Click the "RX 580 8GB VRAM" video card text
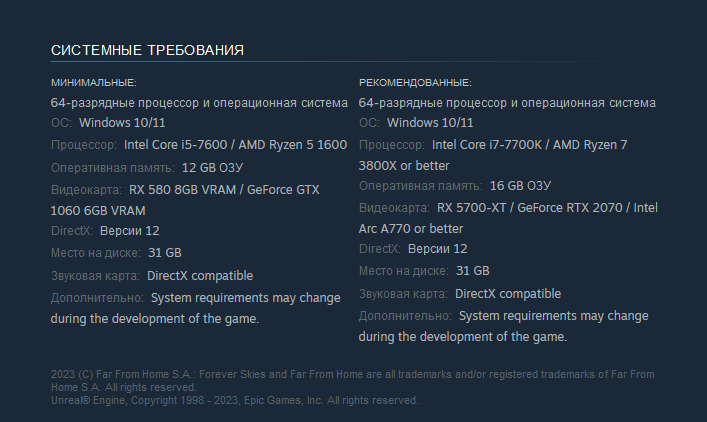707x422 pixels. coord(180,189)
